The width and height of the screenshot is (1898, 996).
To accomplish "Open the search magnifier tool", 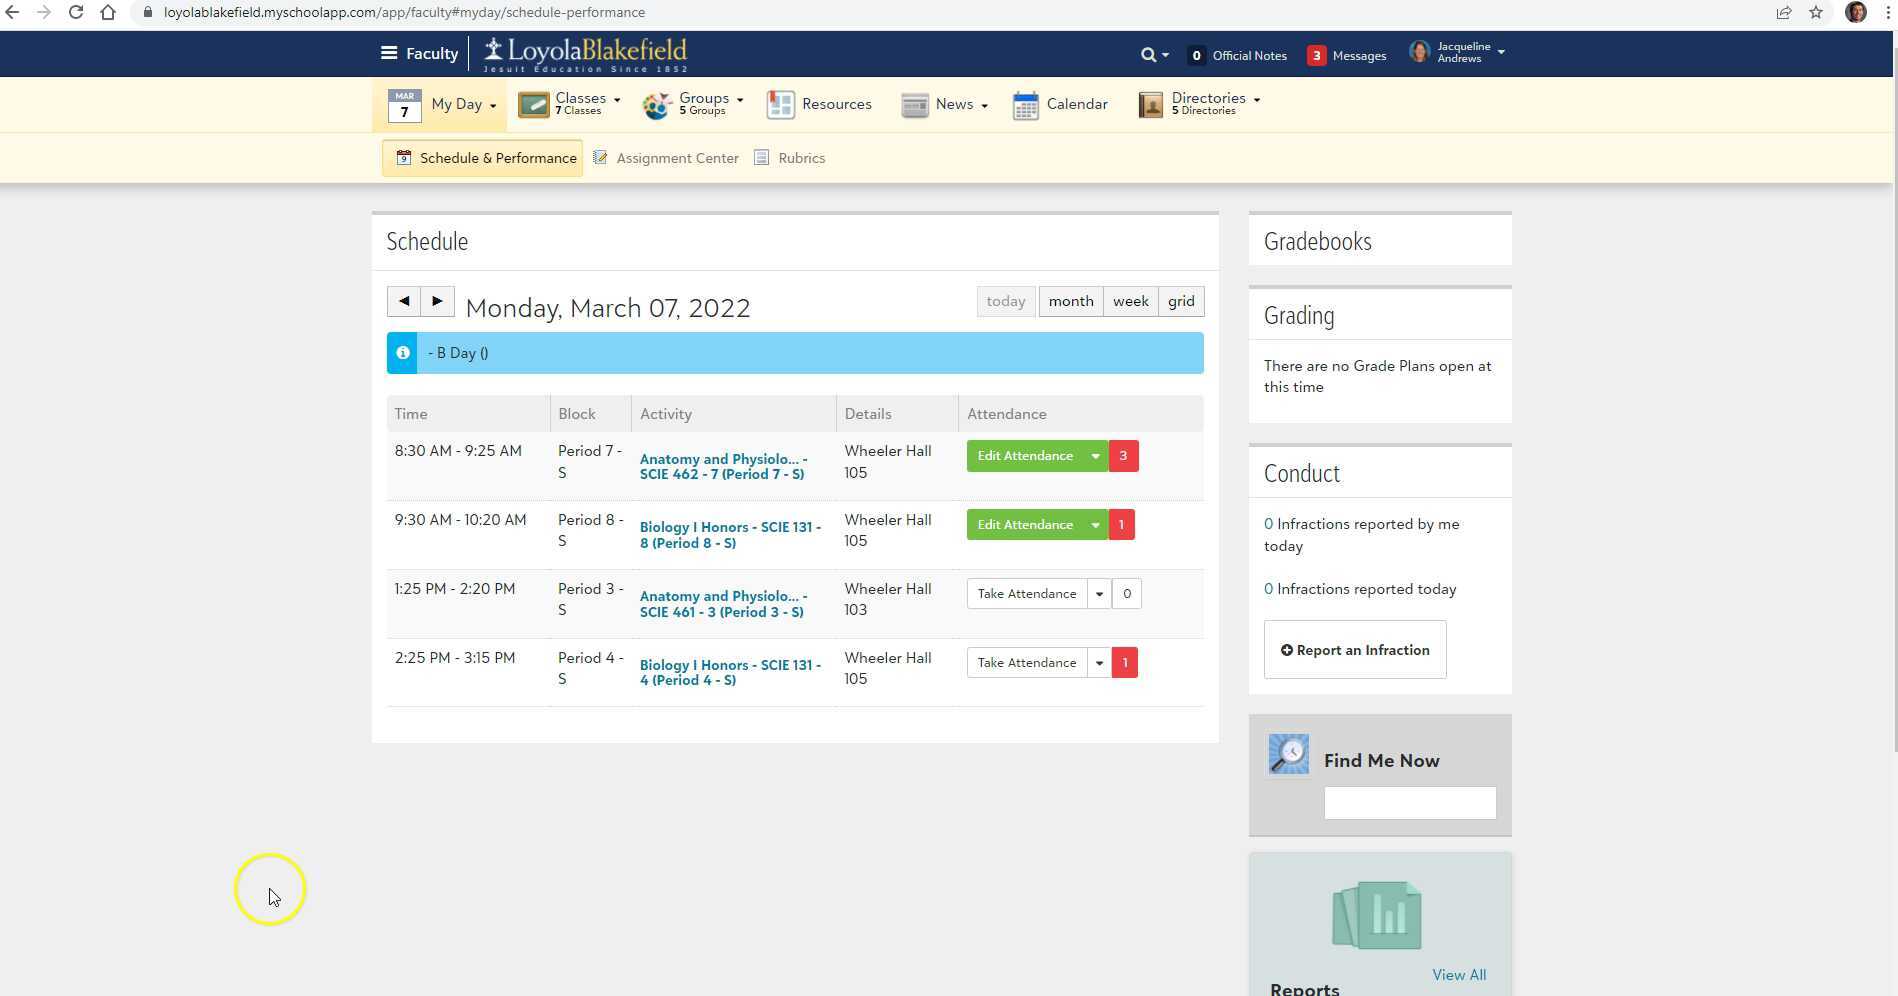I will 1148,55.
